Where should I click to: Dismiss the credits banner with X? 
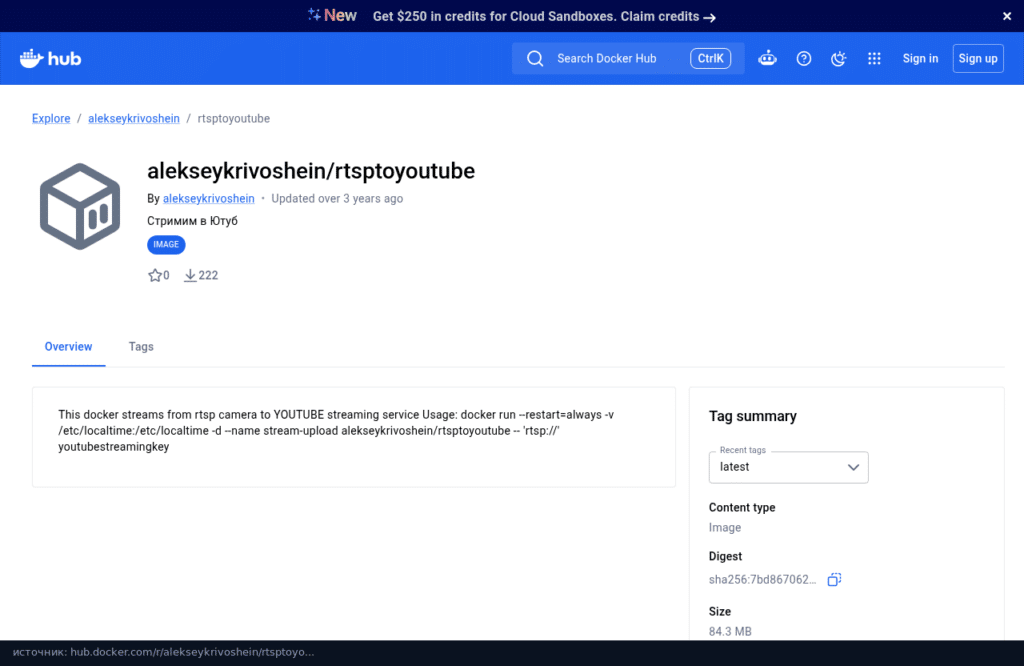(1006, 16)
